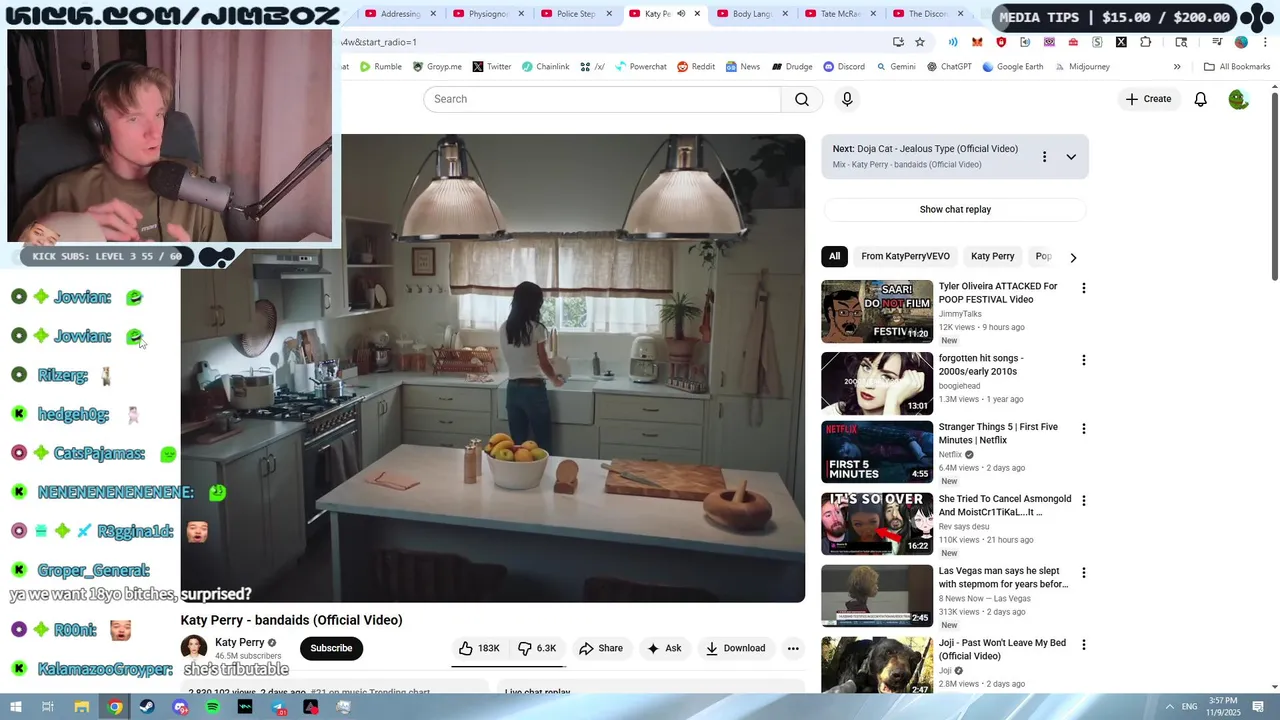Screen dimensions: 1280x720
Task: Open options menu for Las Vegas man video
Action: coord(1083,573)
